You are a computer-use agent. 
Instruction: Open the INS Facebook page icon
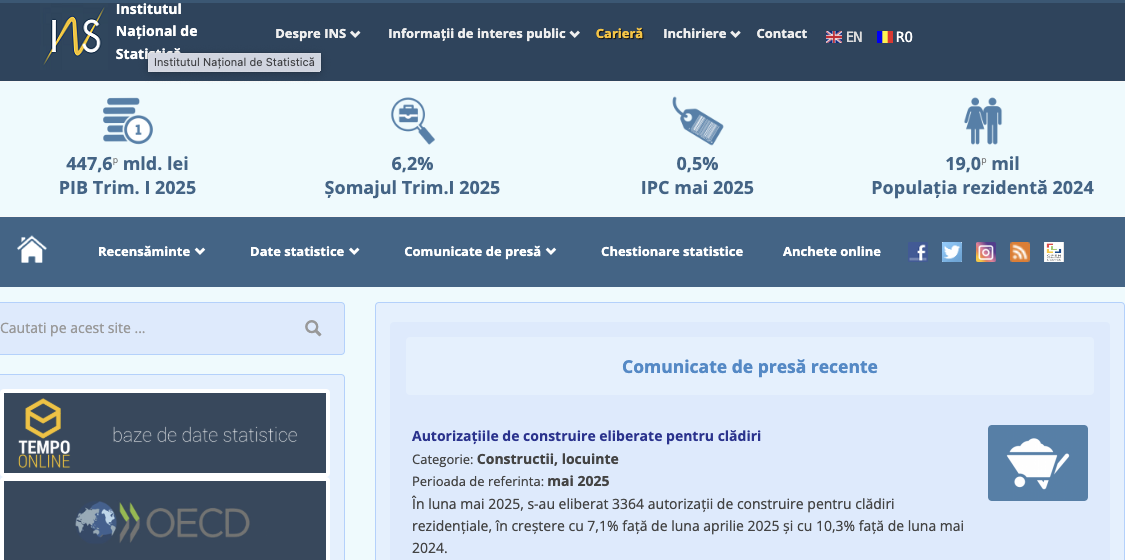(918, 252)
